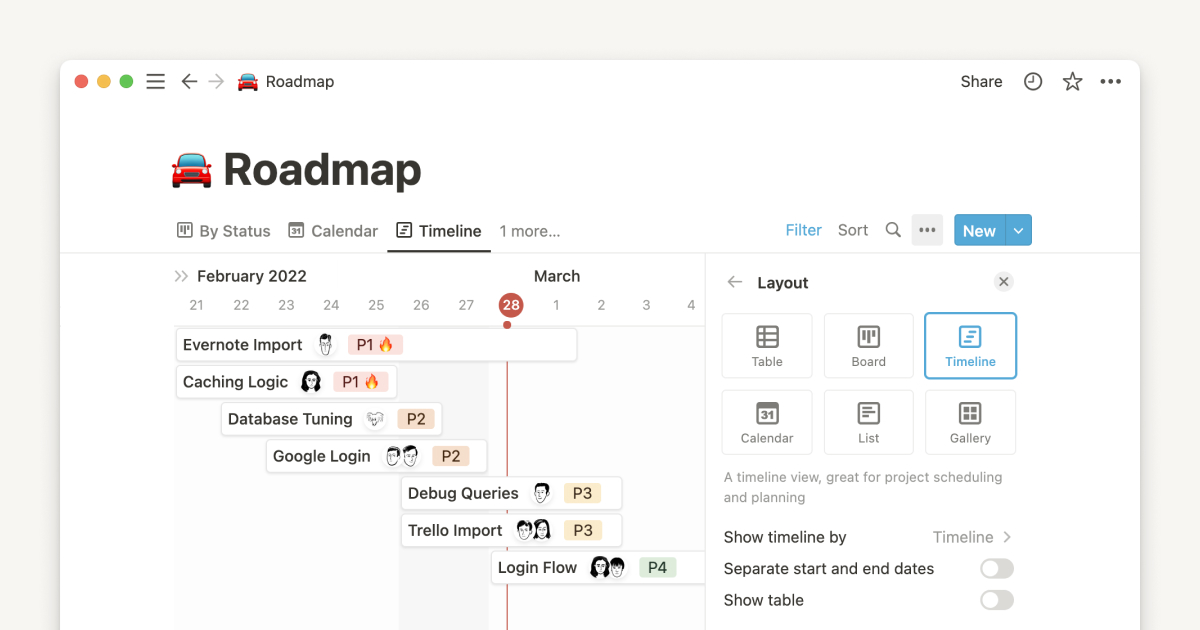Favorite the page with star icon
The height and width of the screenshot is (630, 1200).
[1072, 82]
